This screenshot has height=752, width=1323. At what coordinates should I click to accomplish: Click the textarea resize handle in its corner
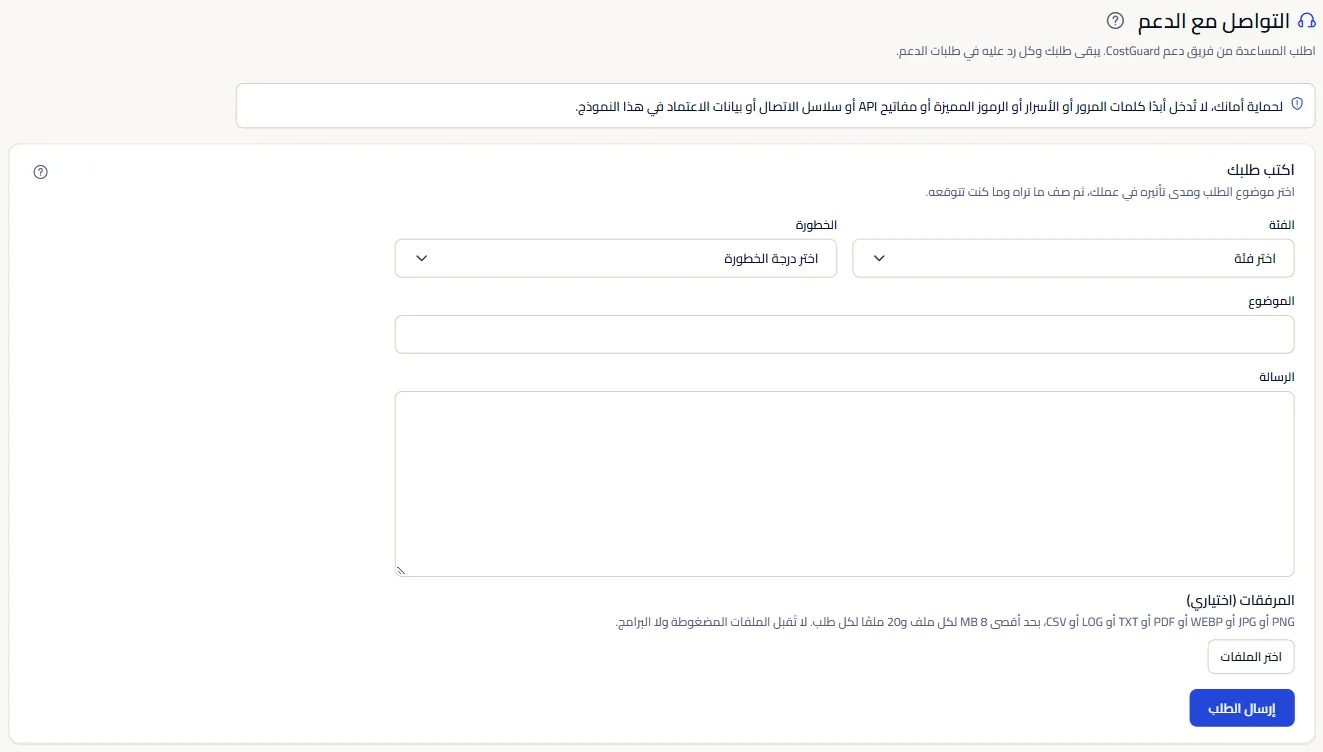point(401,571)
